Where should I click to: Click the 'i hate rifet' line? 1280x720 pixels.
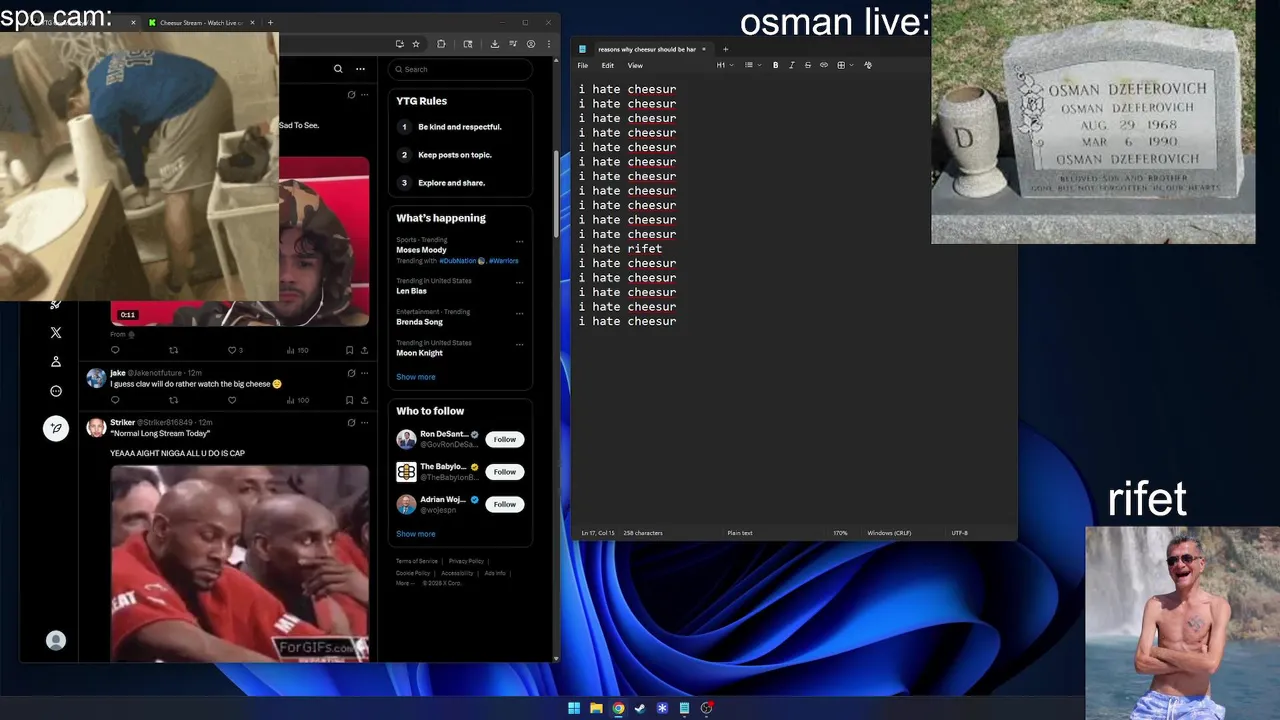coord(620,249)
